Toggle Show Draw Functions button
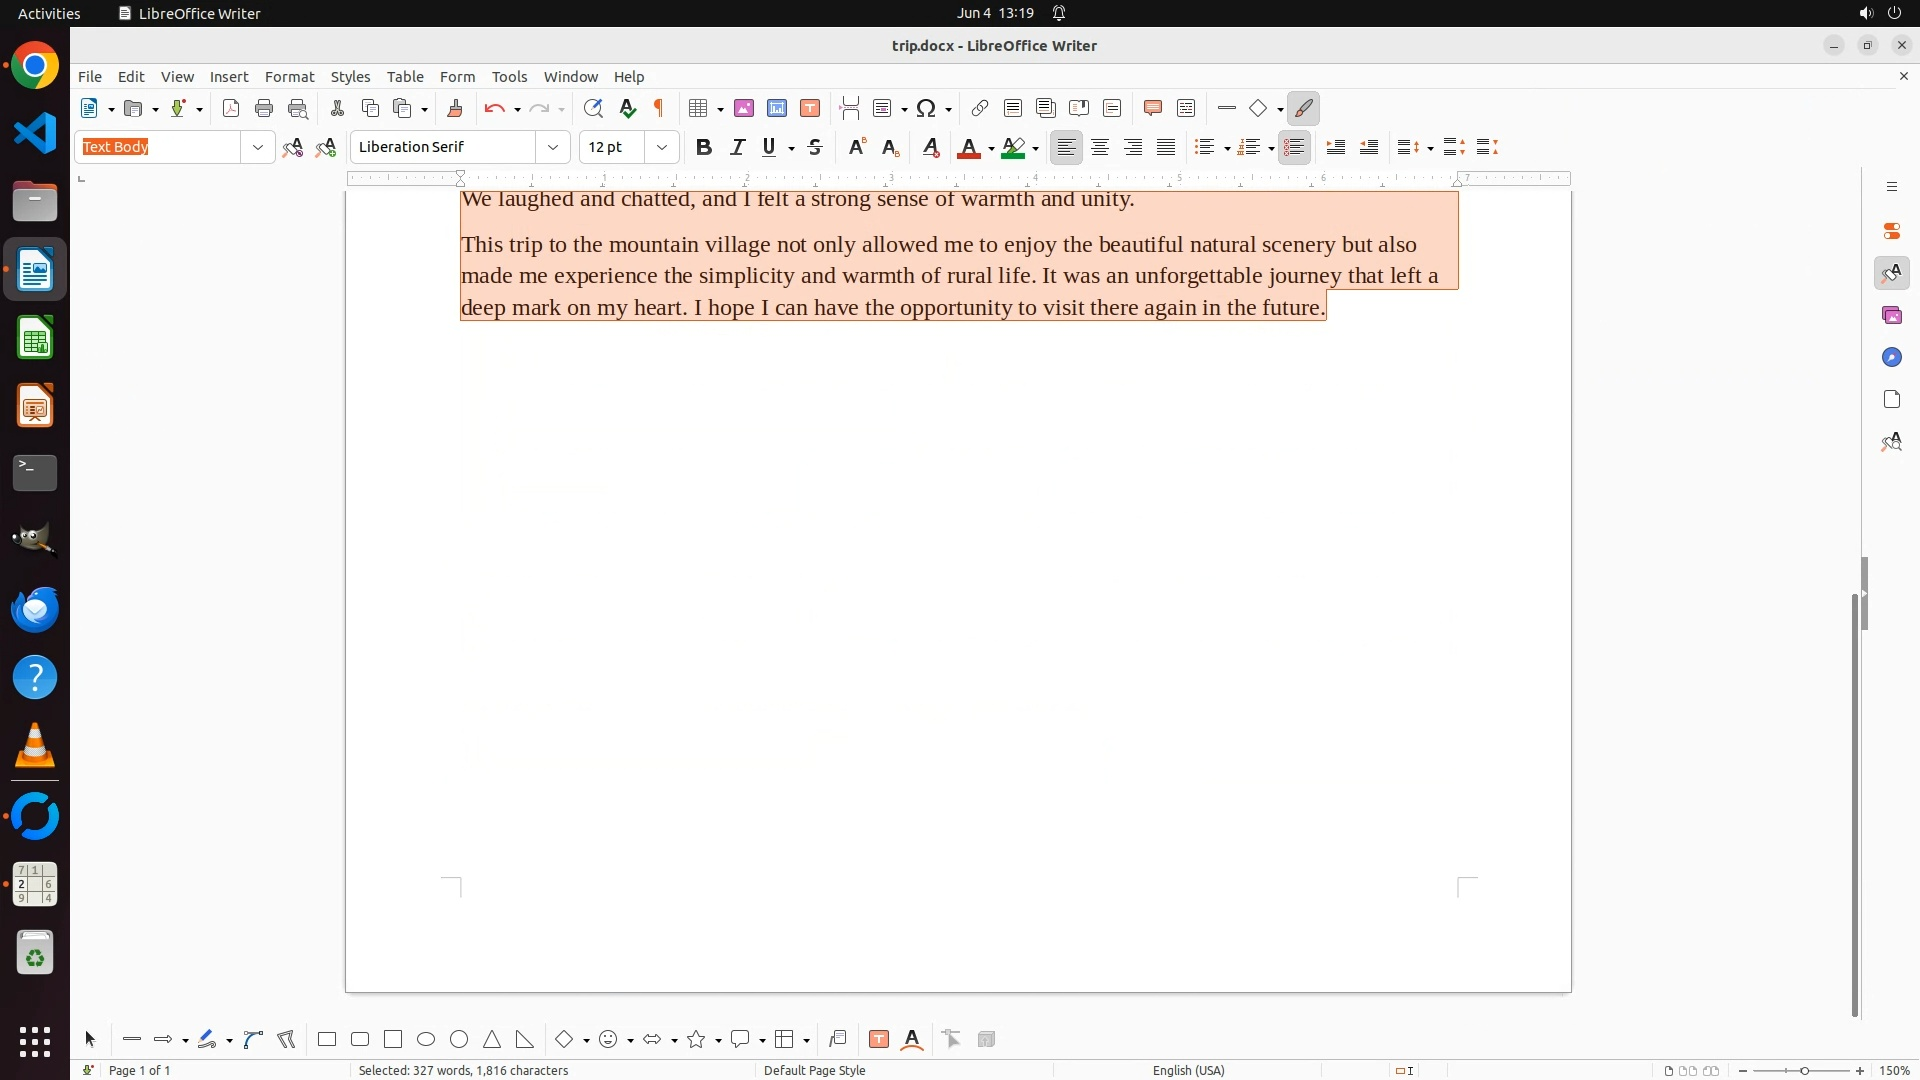The image size is (1920, 1080). click(1303, 108)
